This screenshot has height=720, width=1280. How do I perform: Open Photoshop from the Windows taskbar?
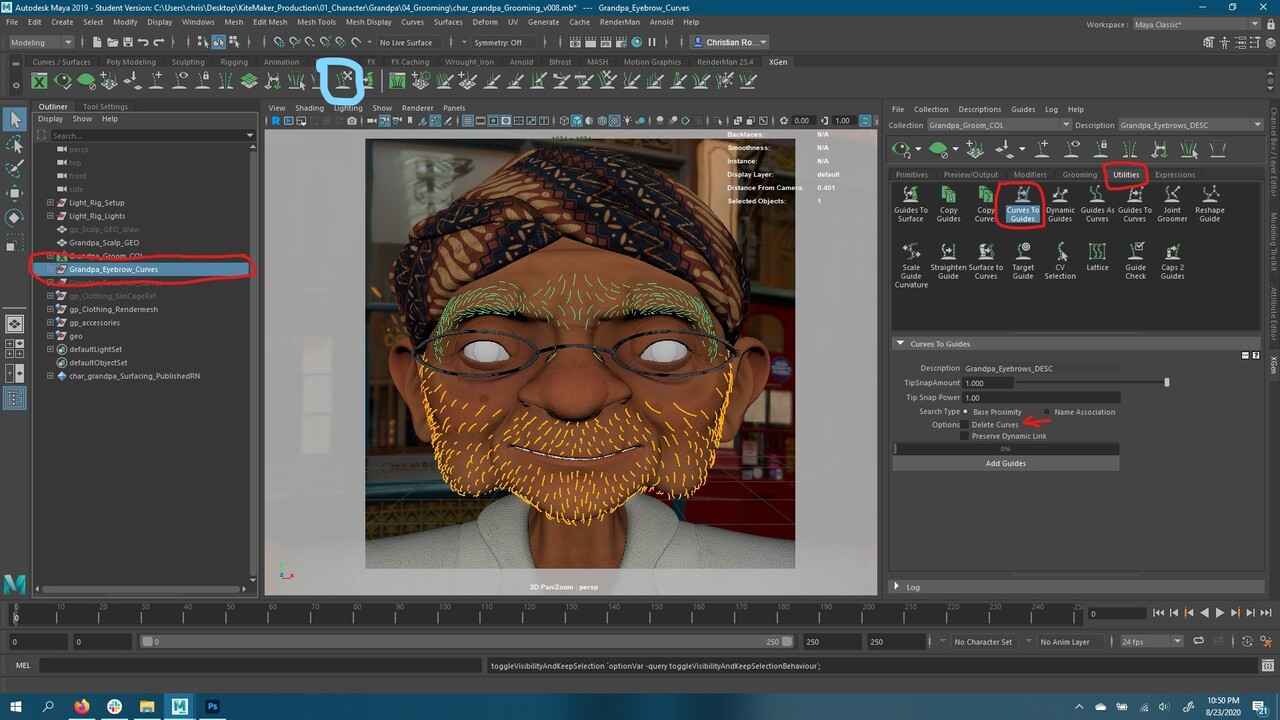point(212,706)
